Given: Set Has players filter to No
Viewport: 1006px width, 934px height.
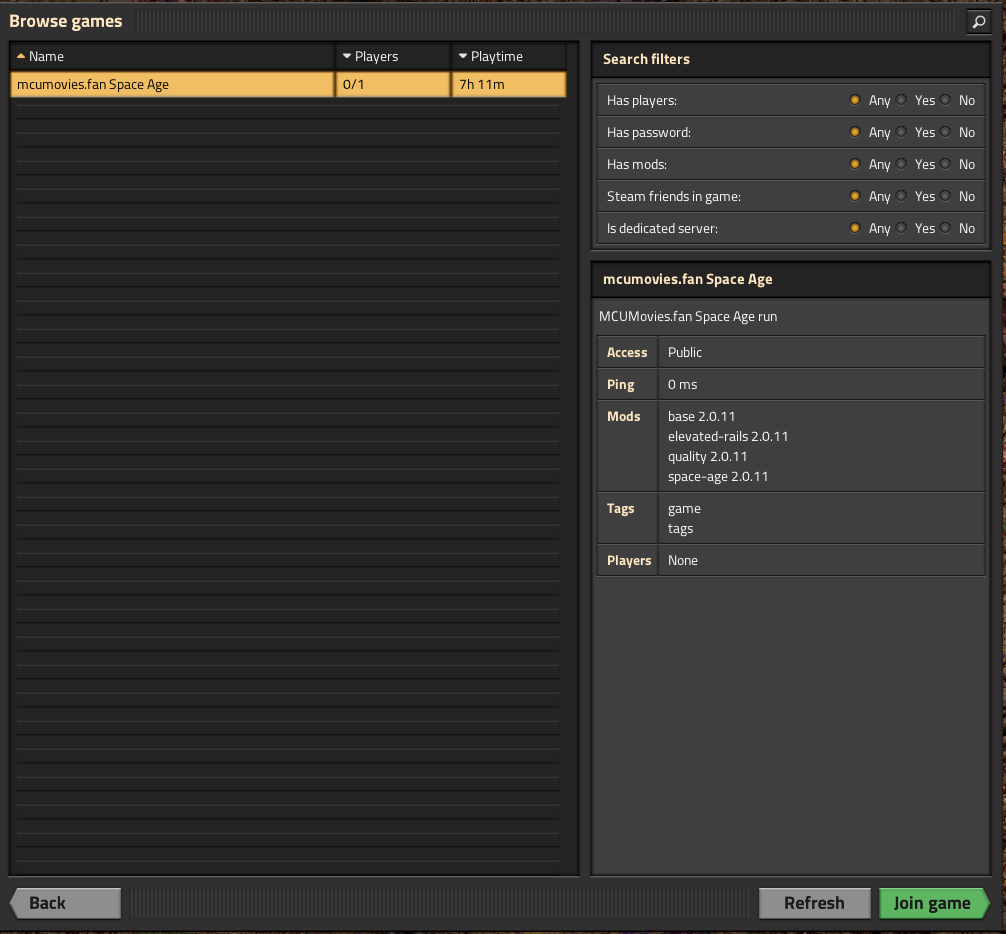Looking at the screenshot, I should 946,100.
